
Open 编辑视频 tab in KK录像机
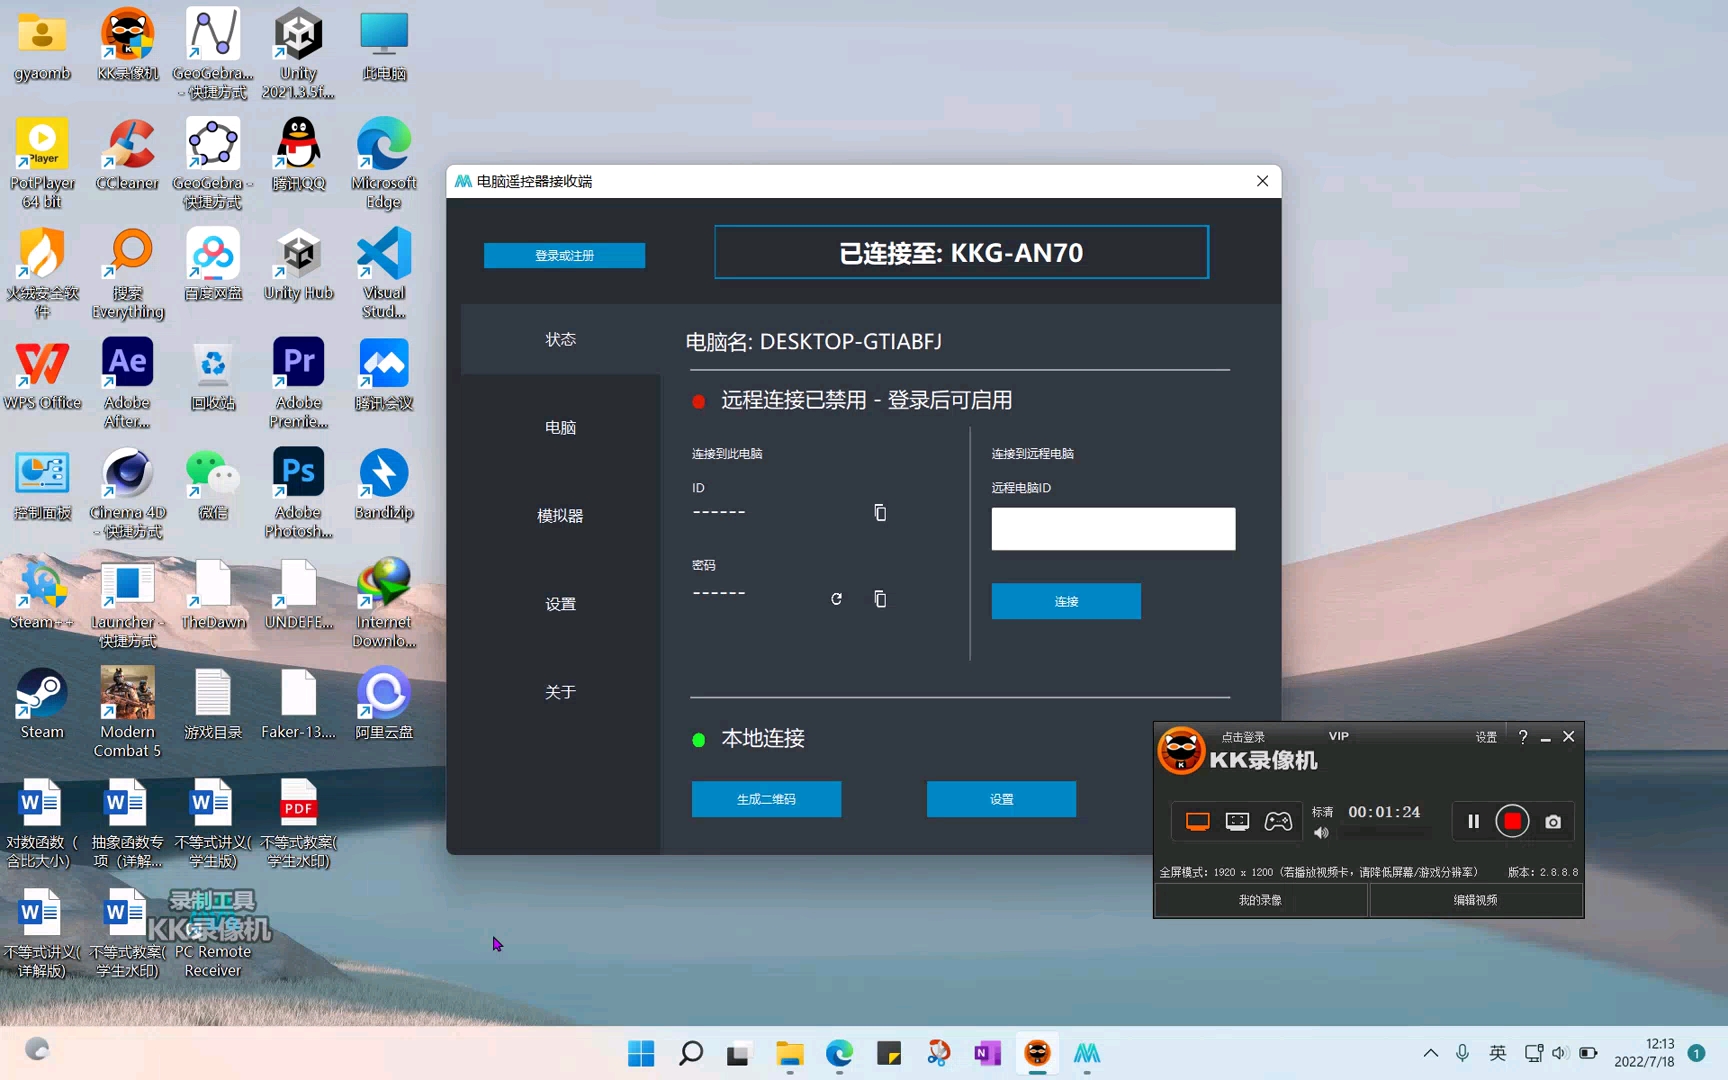[1476, 900]
